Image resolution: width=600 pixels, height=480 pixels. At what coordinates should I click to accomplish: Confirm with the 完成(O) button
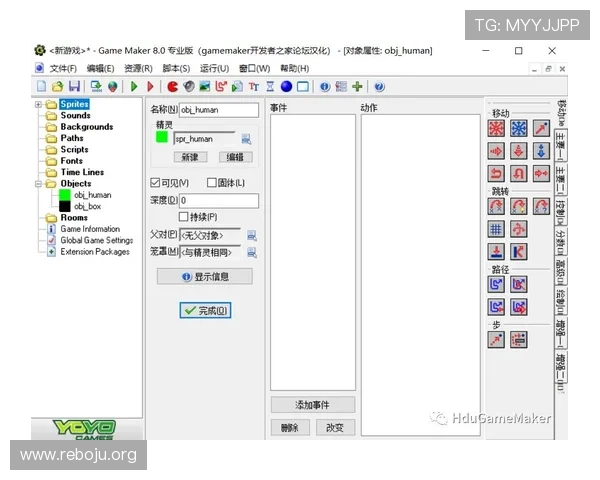205,310
